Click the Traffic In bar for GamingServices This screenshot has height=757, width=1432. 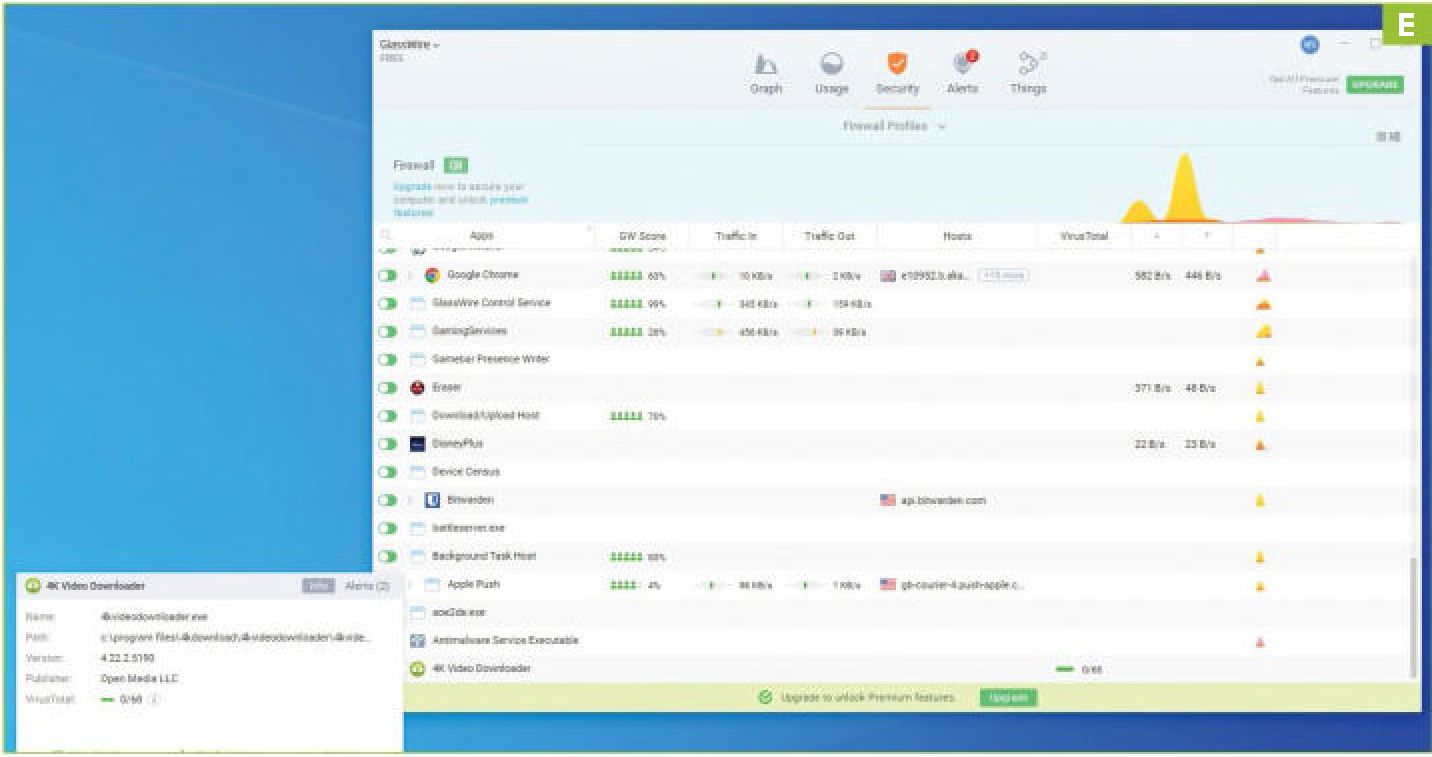click(713, 331)
